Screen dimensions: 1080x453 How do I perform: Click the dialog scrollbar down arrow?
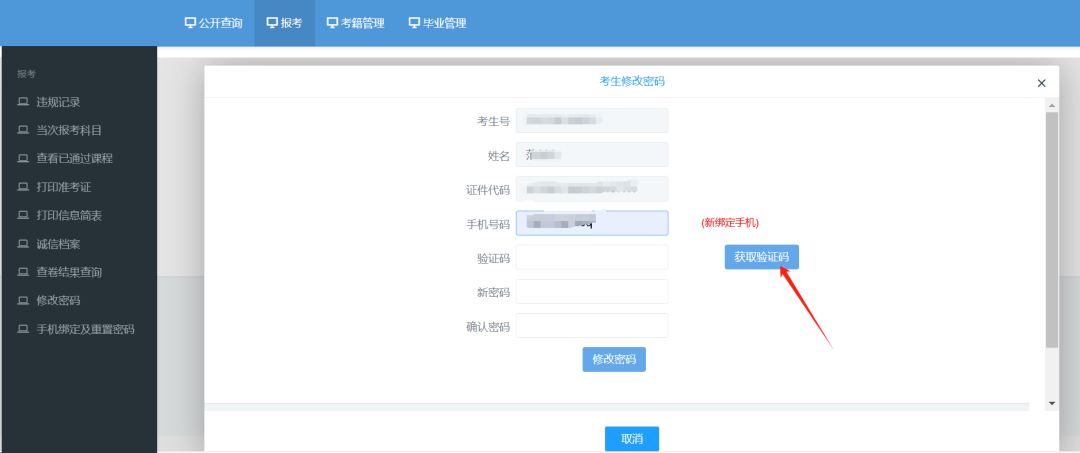pos(1052,403)
